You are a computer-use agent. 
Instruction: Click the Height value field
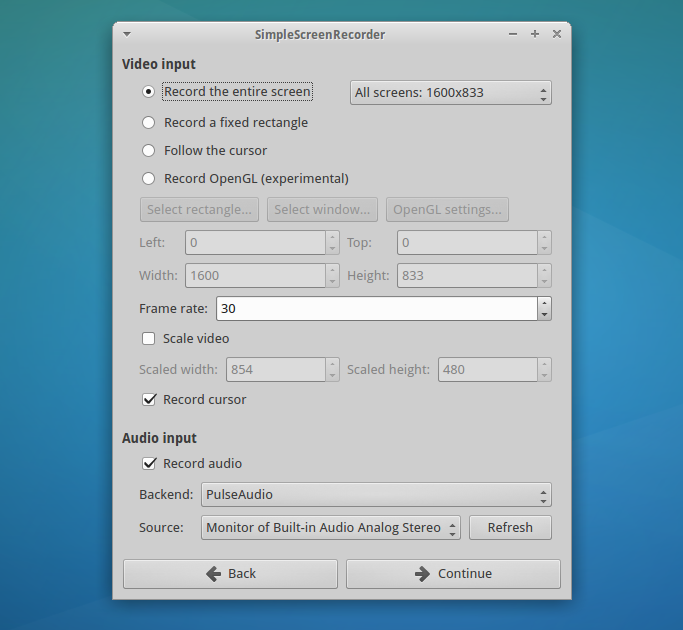(467, 275)
